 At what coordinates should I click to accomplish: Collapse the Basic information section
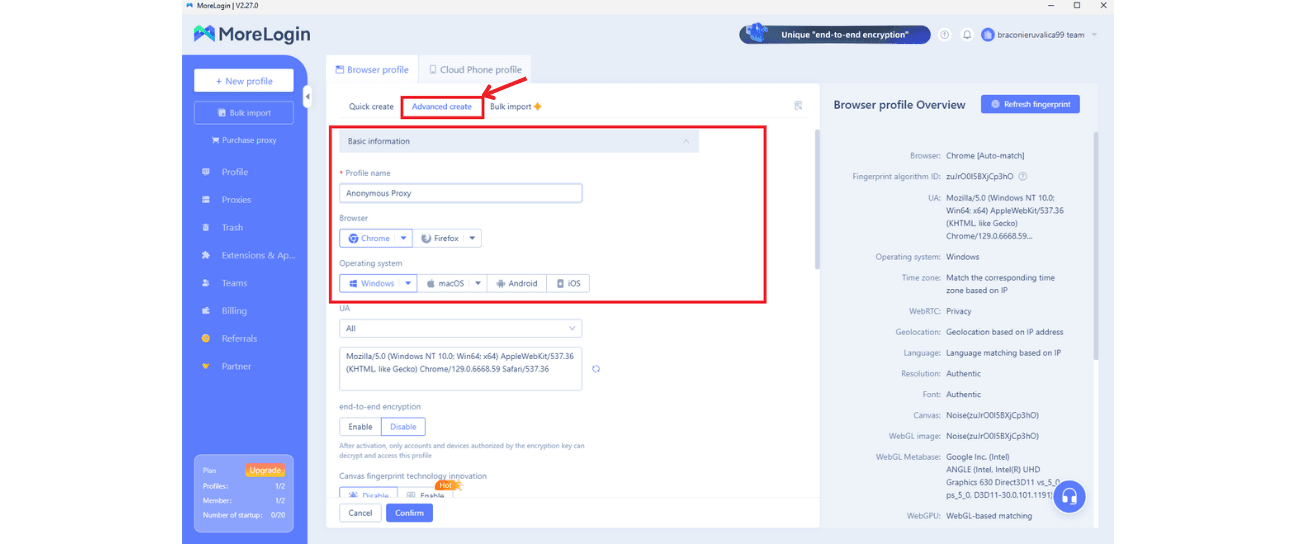pyautogui.click(x=686, y=142)
